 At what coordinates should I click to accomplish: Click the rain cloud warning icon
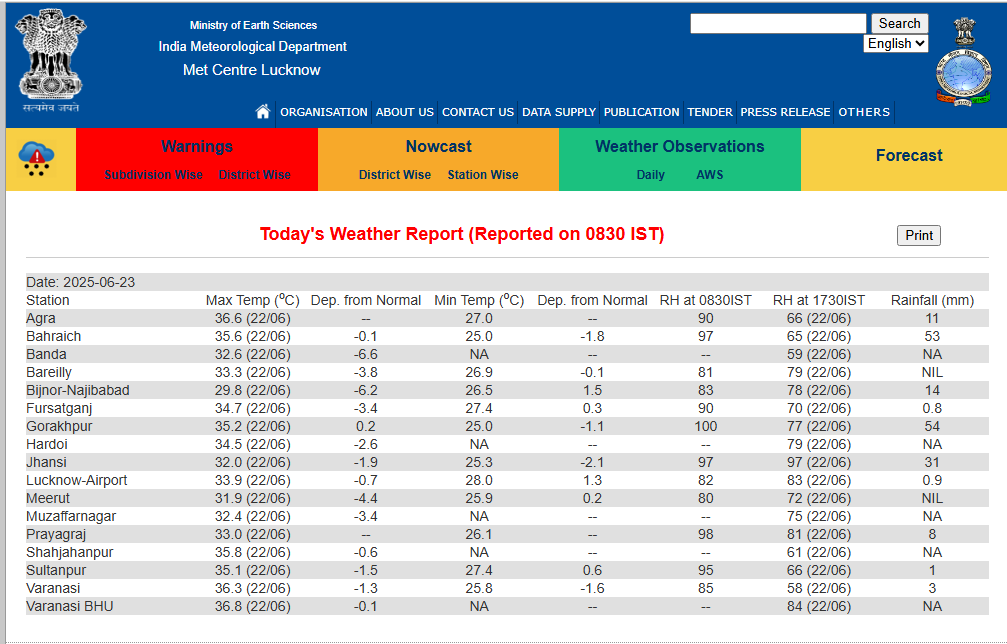click(38, 158)
